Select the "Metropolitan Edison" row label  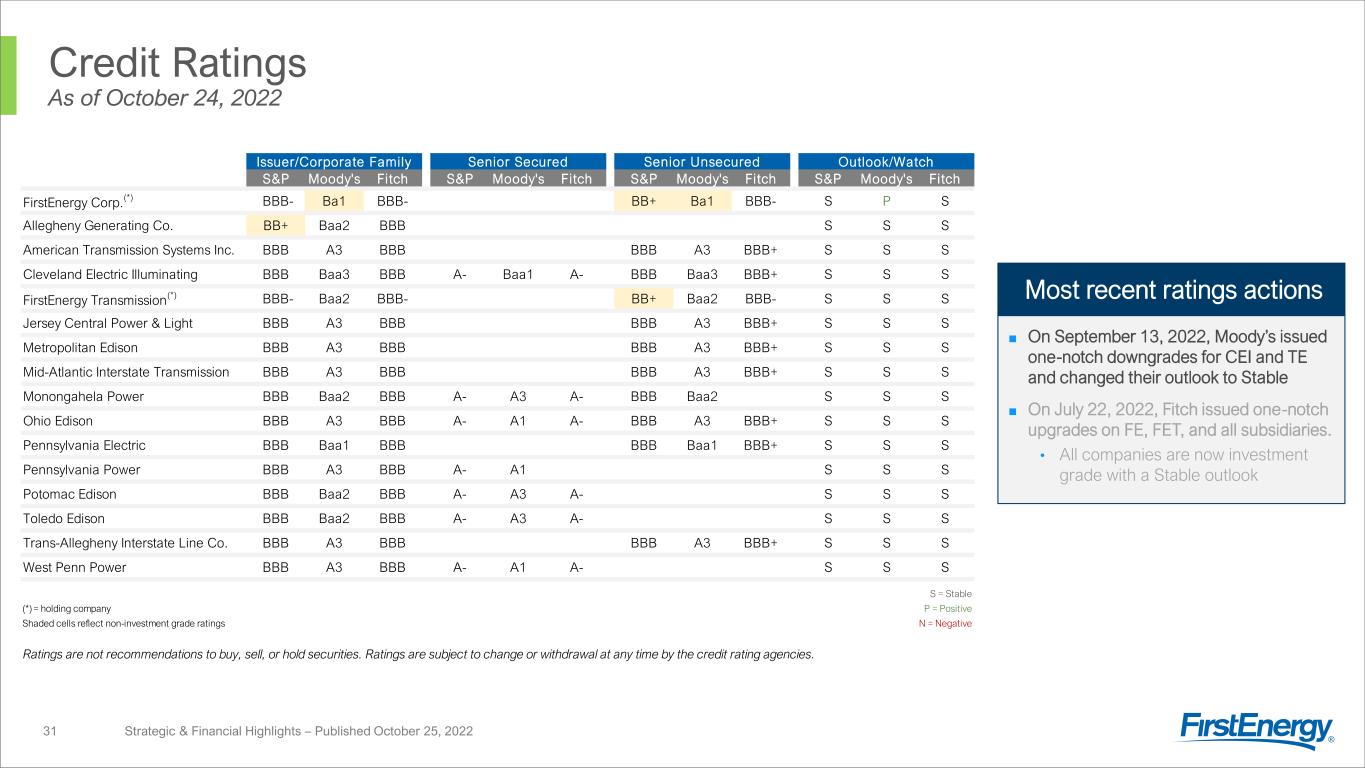pos(80,347)
